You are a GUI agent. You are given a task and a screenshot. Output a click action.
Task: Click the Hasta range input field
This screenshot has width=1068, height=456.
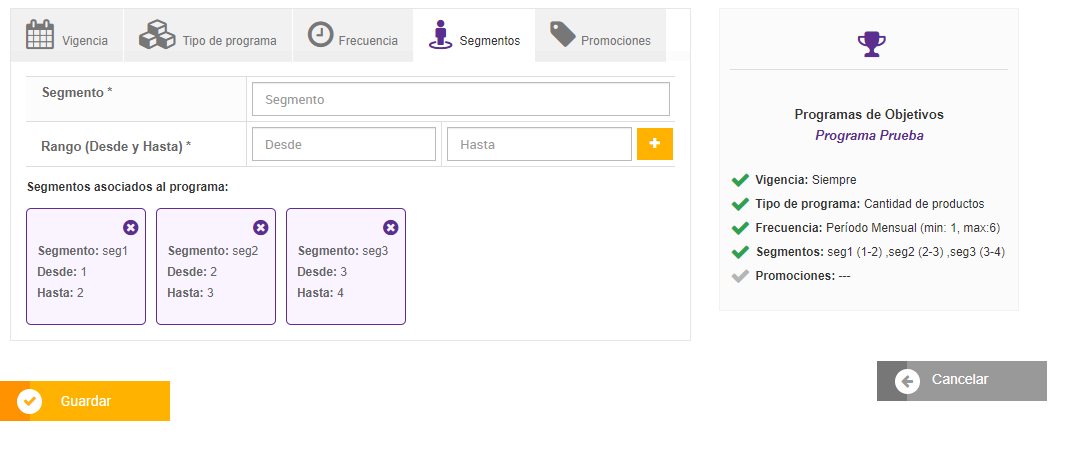click(539, 144)
